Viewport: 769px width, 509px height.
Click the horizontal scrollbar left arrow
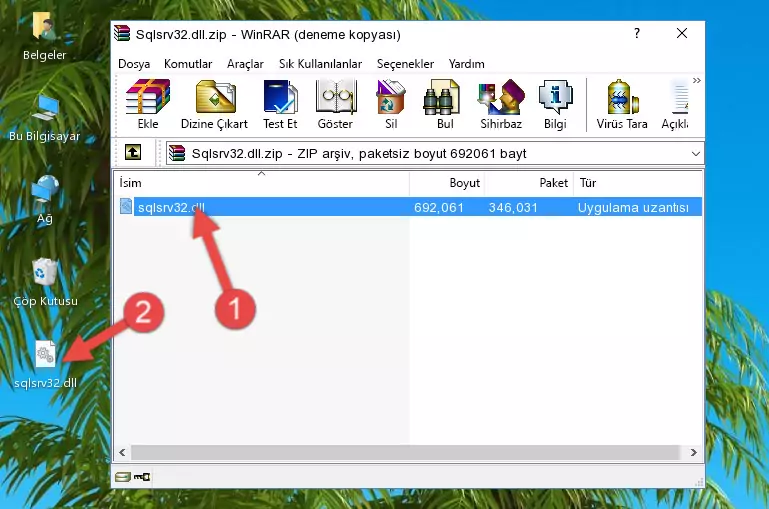click(x=123, y=452)
